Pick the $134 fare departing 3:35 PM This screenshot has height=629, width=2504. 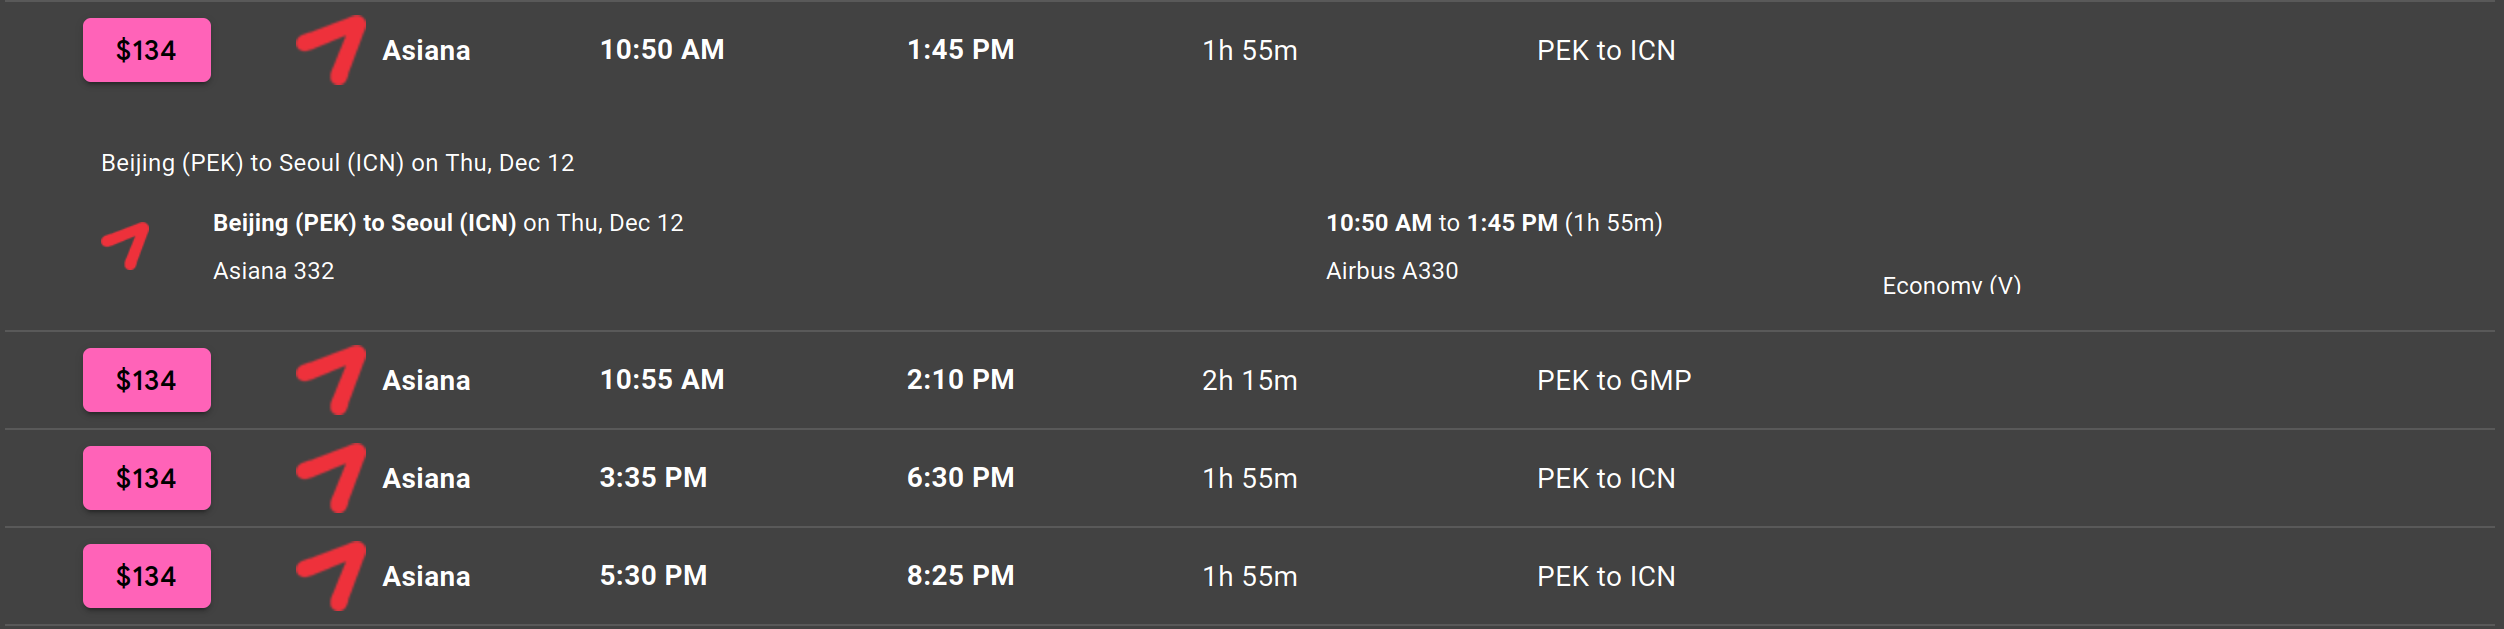tap(147, 478)
